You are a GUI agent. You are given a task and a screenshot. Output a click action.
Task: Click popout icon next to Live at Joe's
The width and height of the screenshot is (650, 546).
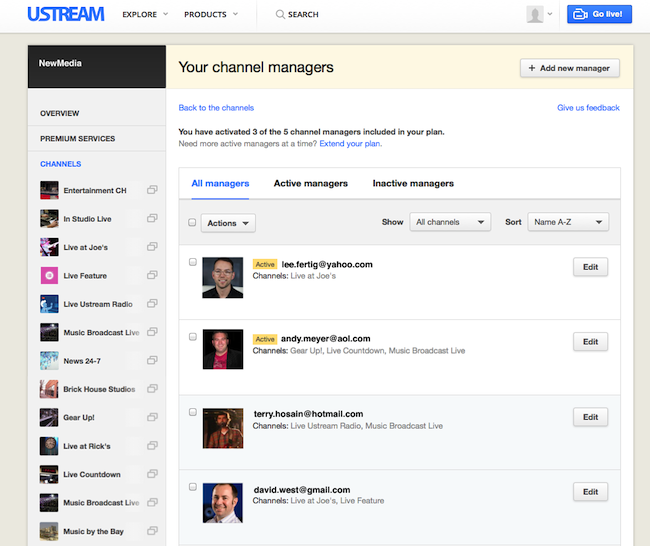[152, 247]
